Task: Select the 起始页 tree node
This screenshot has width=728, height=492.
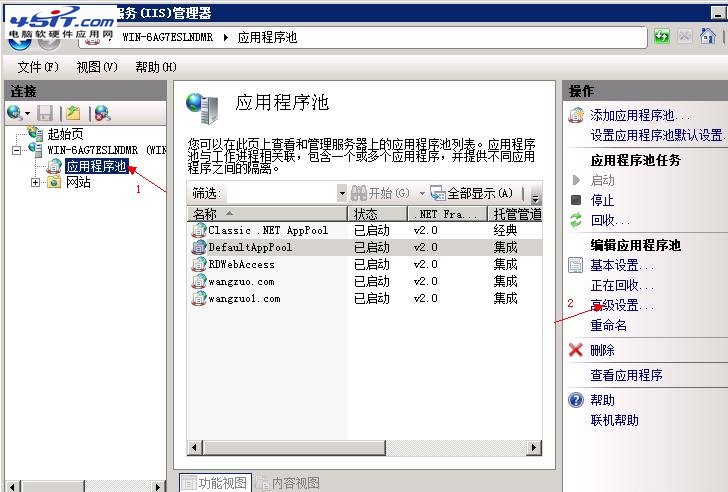Action: click(x=65, y=134)
